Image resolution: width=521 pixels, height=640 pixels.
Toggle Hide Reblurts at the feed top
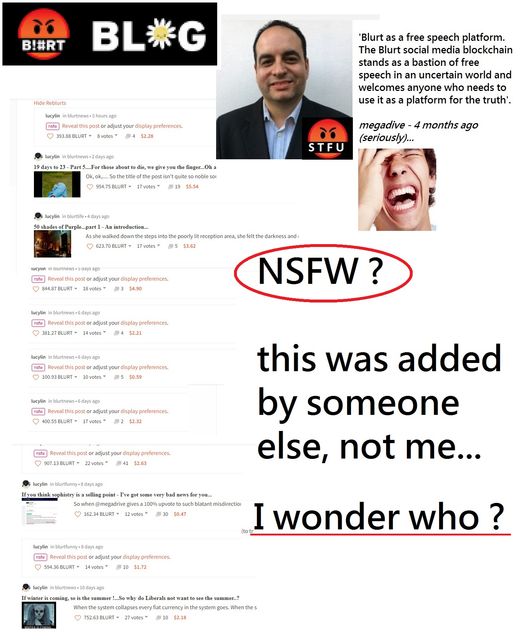click(50, 103)
